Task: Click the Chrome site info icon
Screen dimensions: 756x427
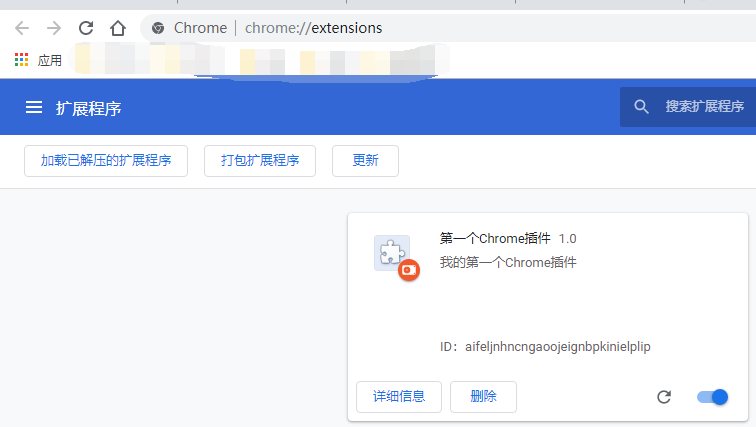Action: pyautogui.click(x=158, y=28)
